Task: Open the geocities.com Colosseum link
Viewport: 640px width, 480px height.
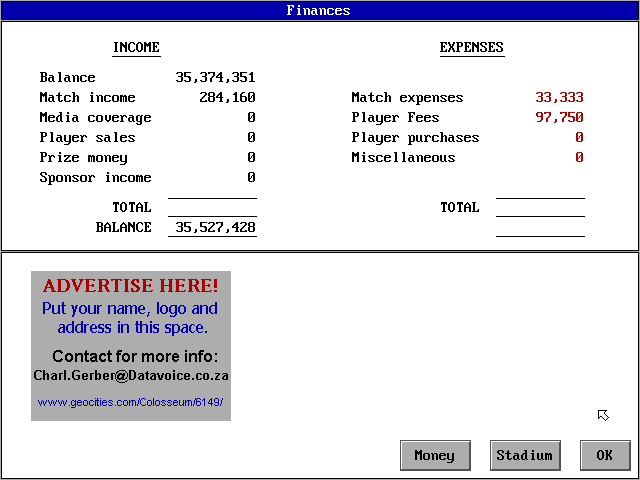Action: click(x=130, y=402)
